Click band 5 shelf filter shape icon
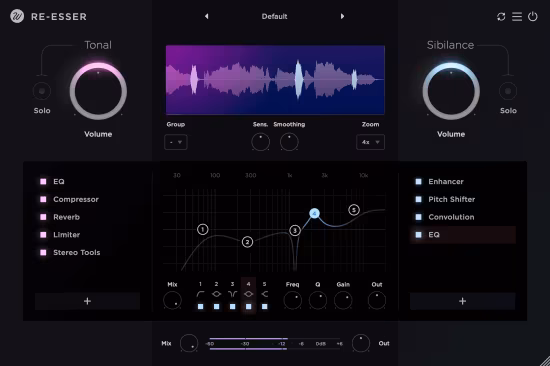Image resolution: width=550 pixels, height=366 pixels. coord(265,294)
